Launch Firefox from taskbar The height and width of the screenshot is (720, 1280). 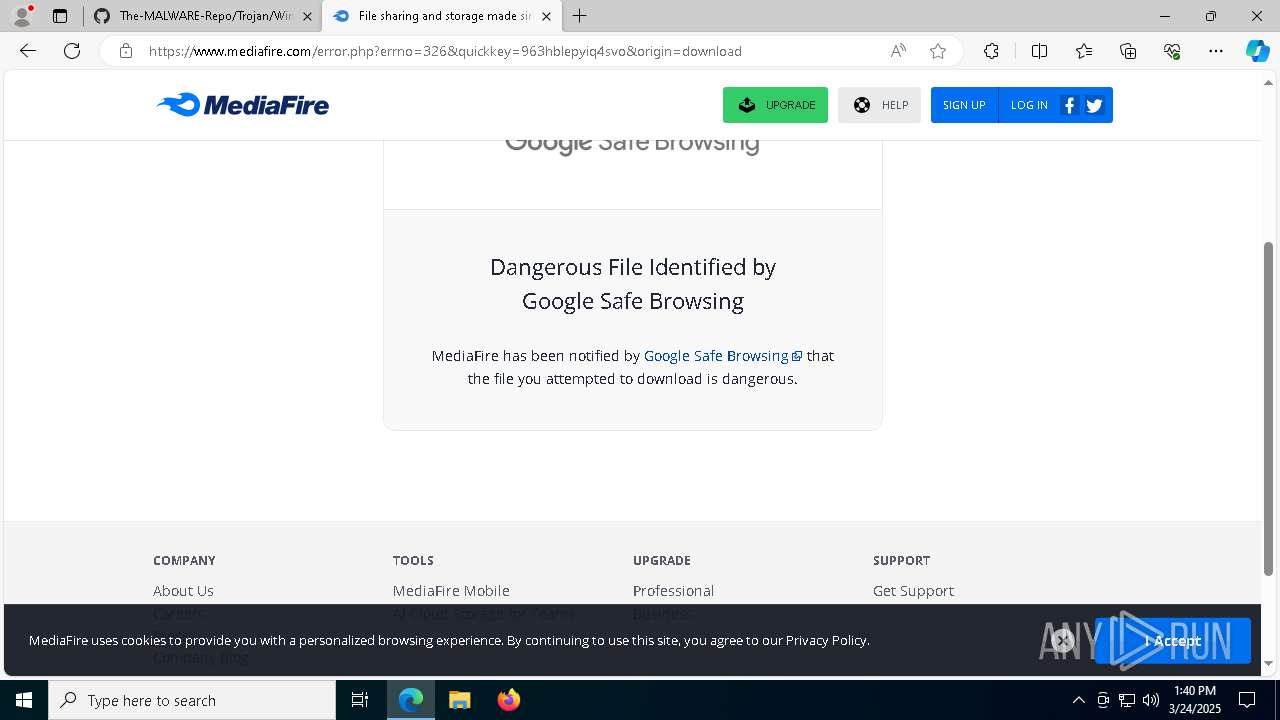point(508,700)
